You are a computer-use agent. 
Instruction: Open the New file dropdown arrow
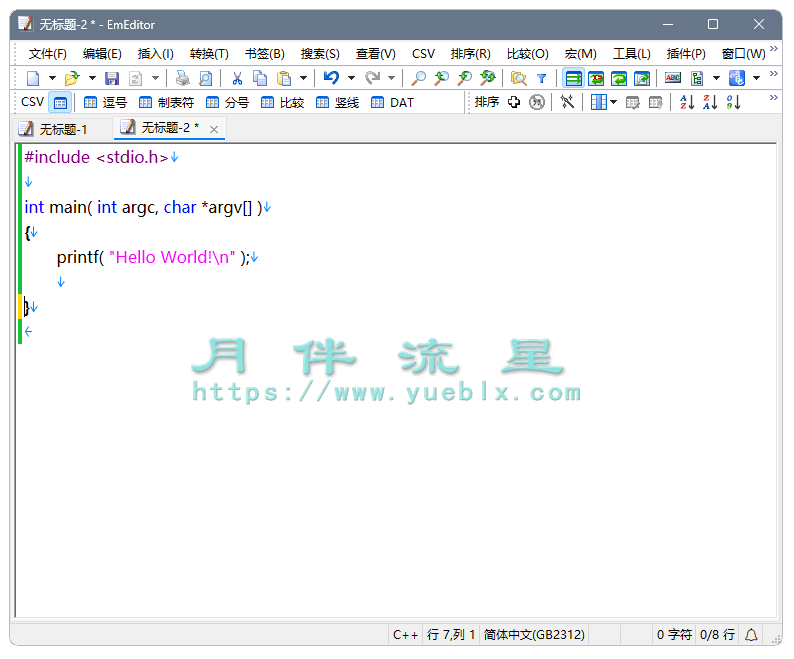pos(52,79)
